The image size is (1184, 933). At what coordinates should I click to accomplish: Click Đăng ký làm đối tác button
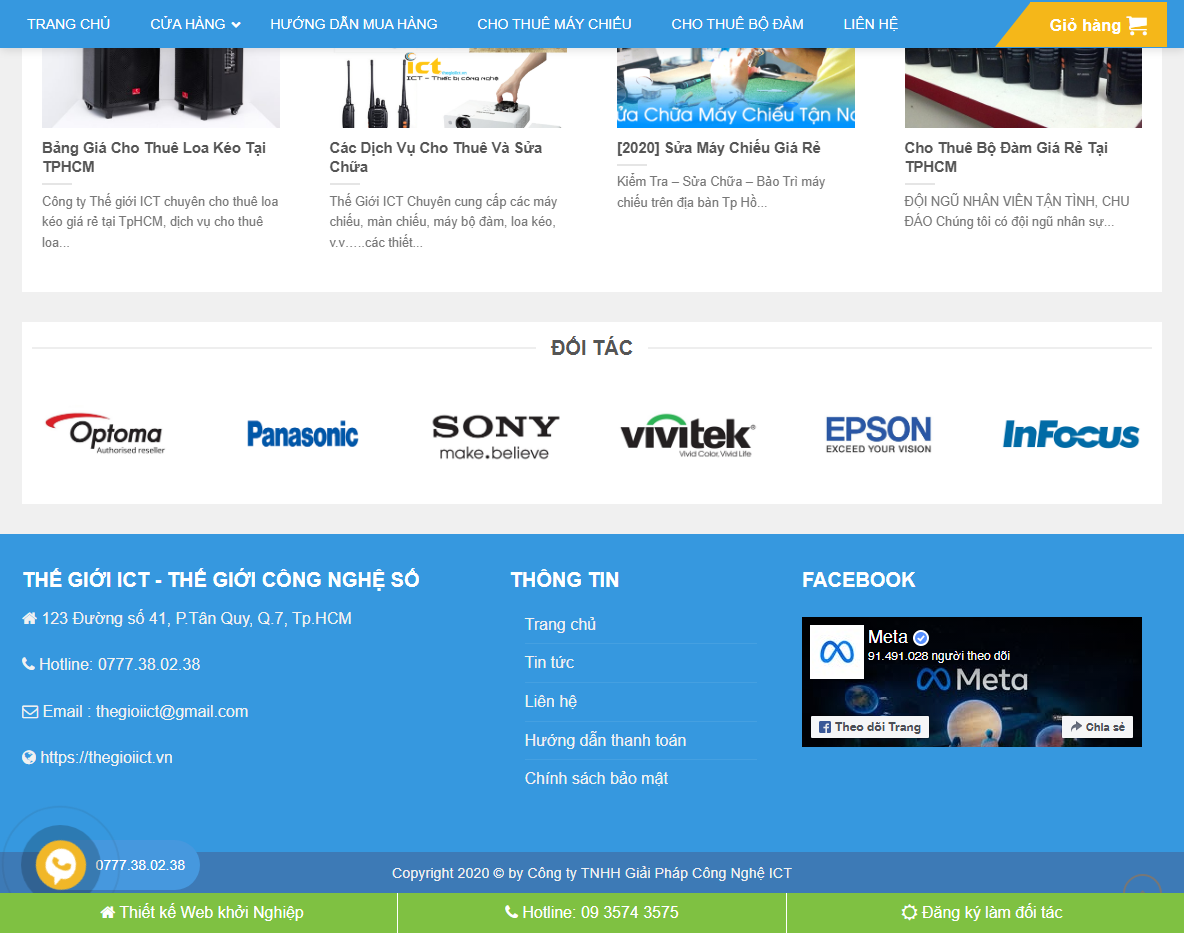click(982, 912)
